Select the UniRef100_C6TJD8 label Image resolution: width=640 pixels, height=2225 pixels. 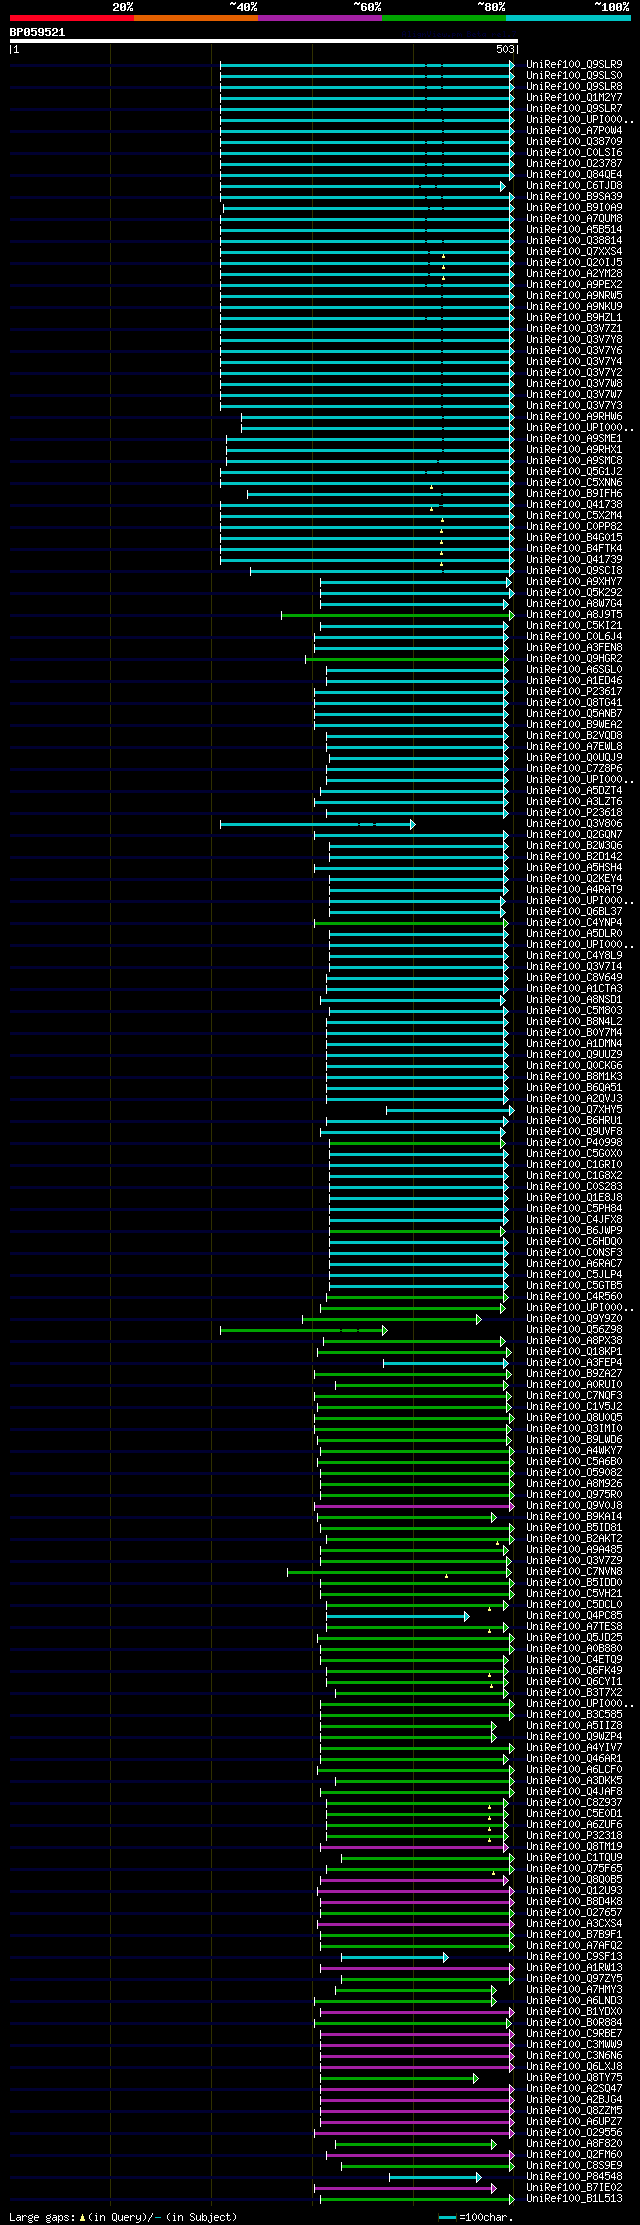point(574,185)
